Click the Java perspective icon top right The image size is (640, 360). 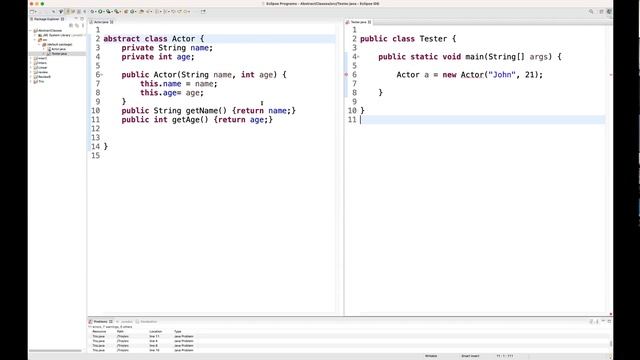pos(609,11)
